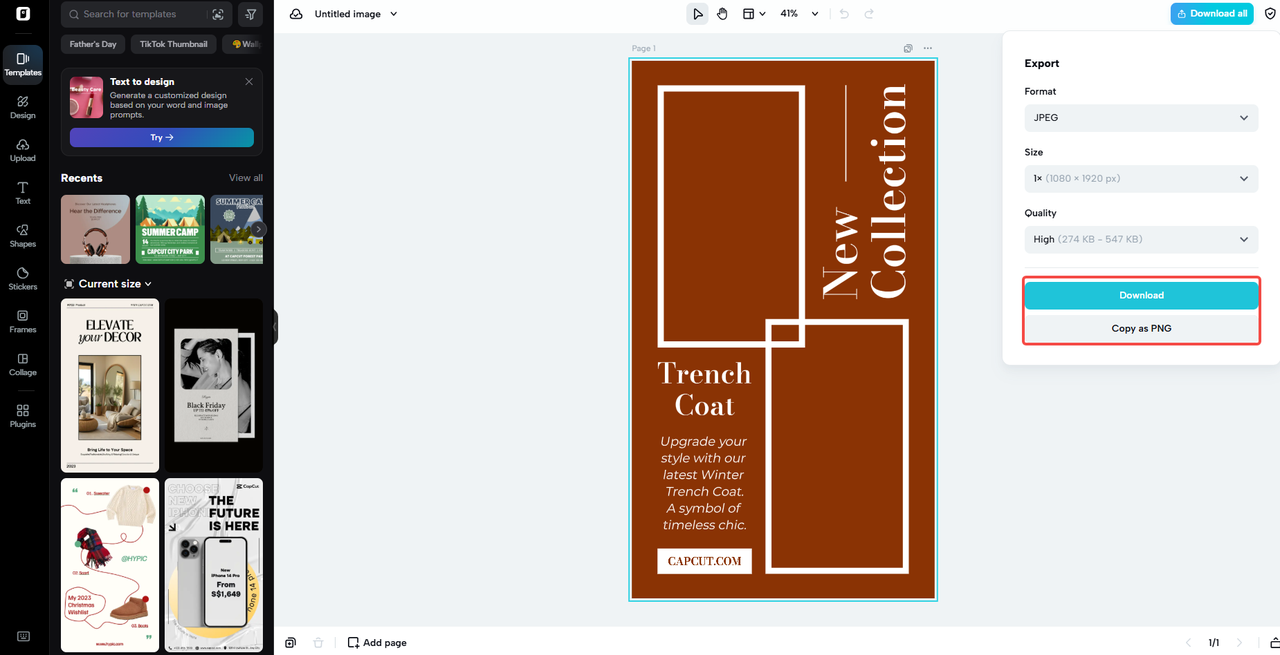The width and height of the screenshot is (1280, 655).
Task: Click the Add page button
Action: point(377,642)
